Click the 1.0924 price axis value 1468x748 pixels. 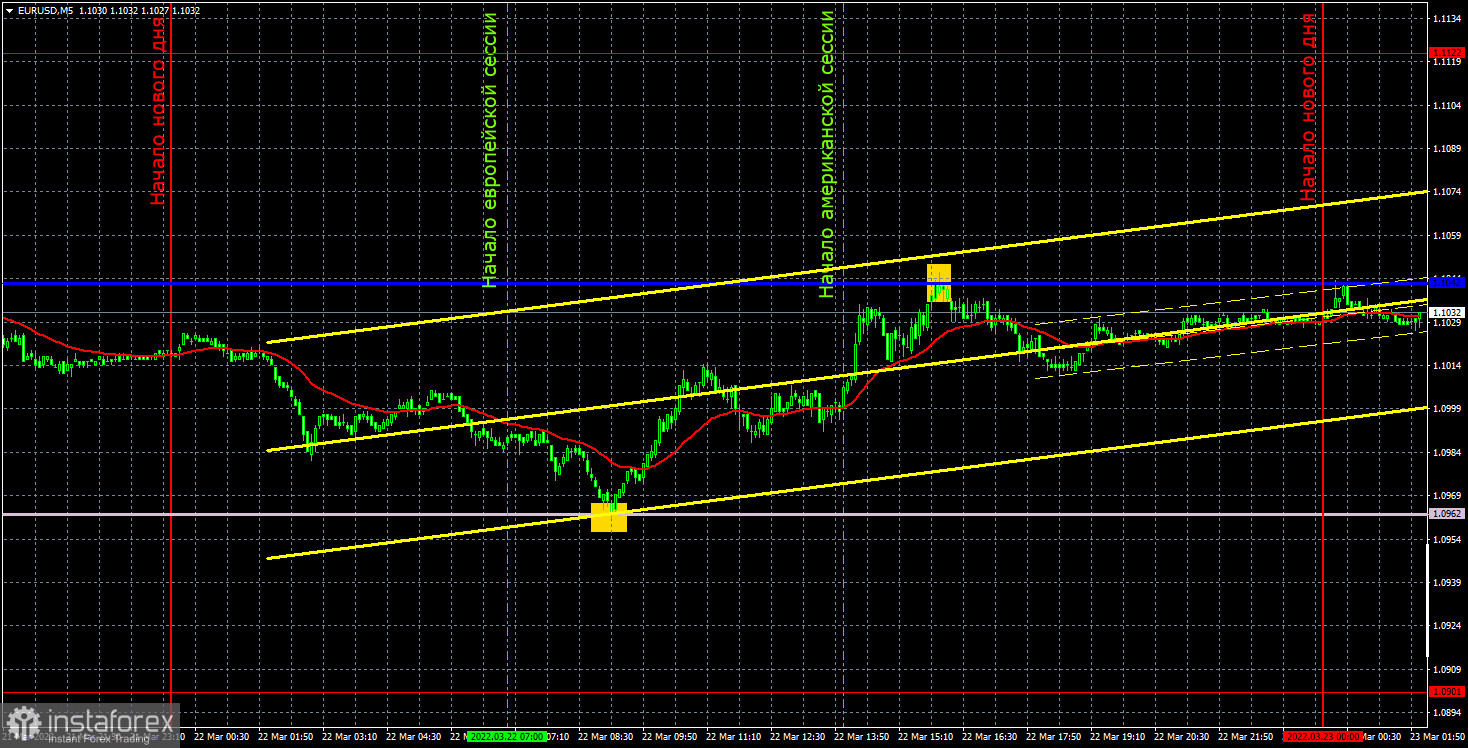click(x=1447, y=626)
